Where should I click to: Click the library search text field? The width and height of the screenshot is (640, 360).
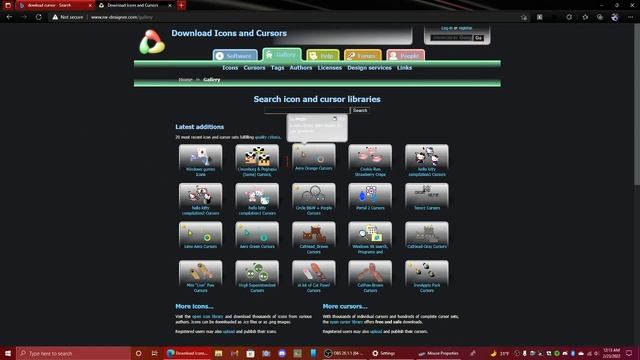tap(307, 110)
